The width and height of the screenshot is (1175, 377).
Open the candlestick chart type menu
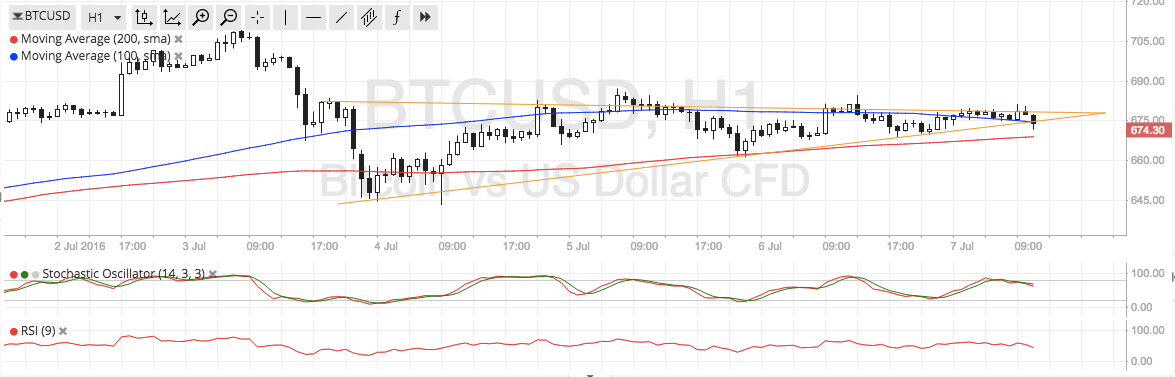coord(144,16)
